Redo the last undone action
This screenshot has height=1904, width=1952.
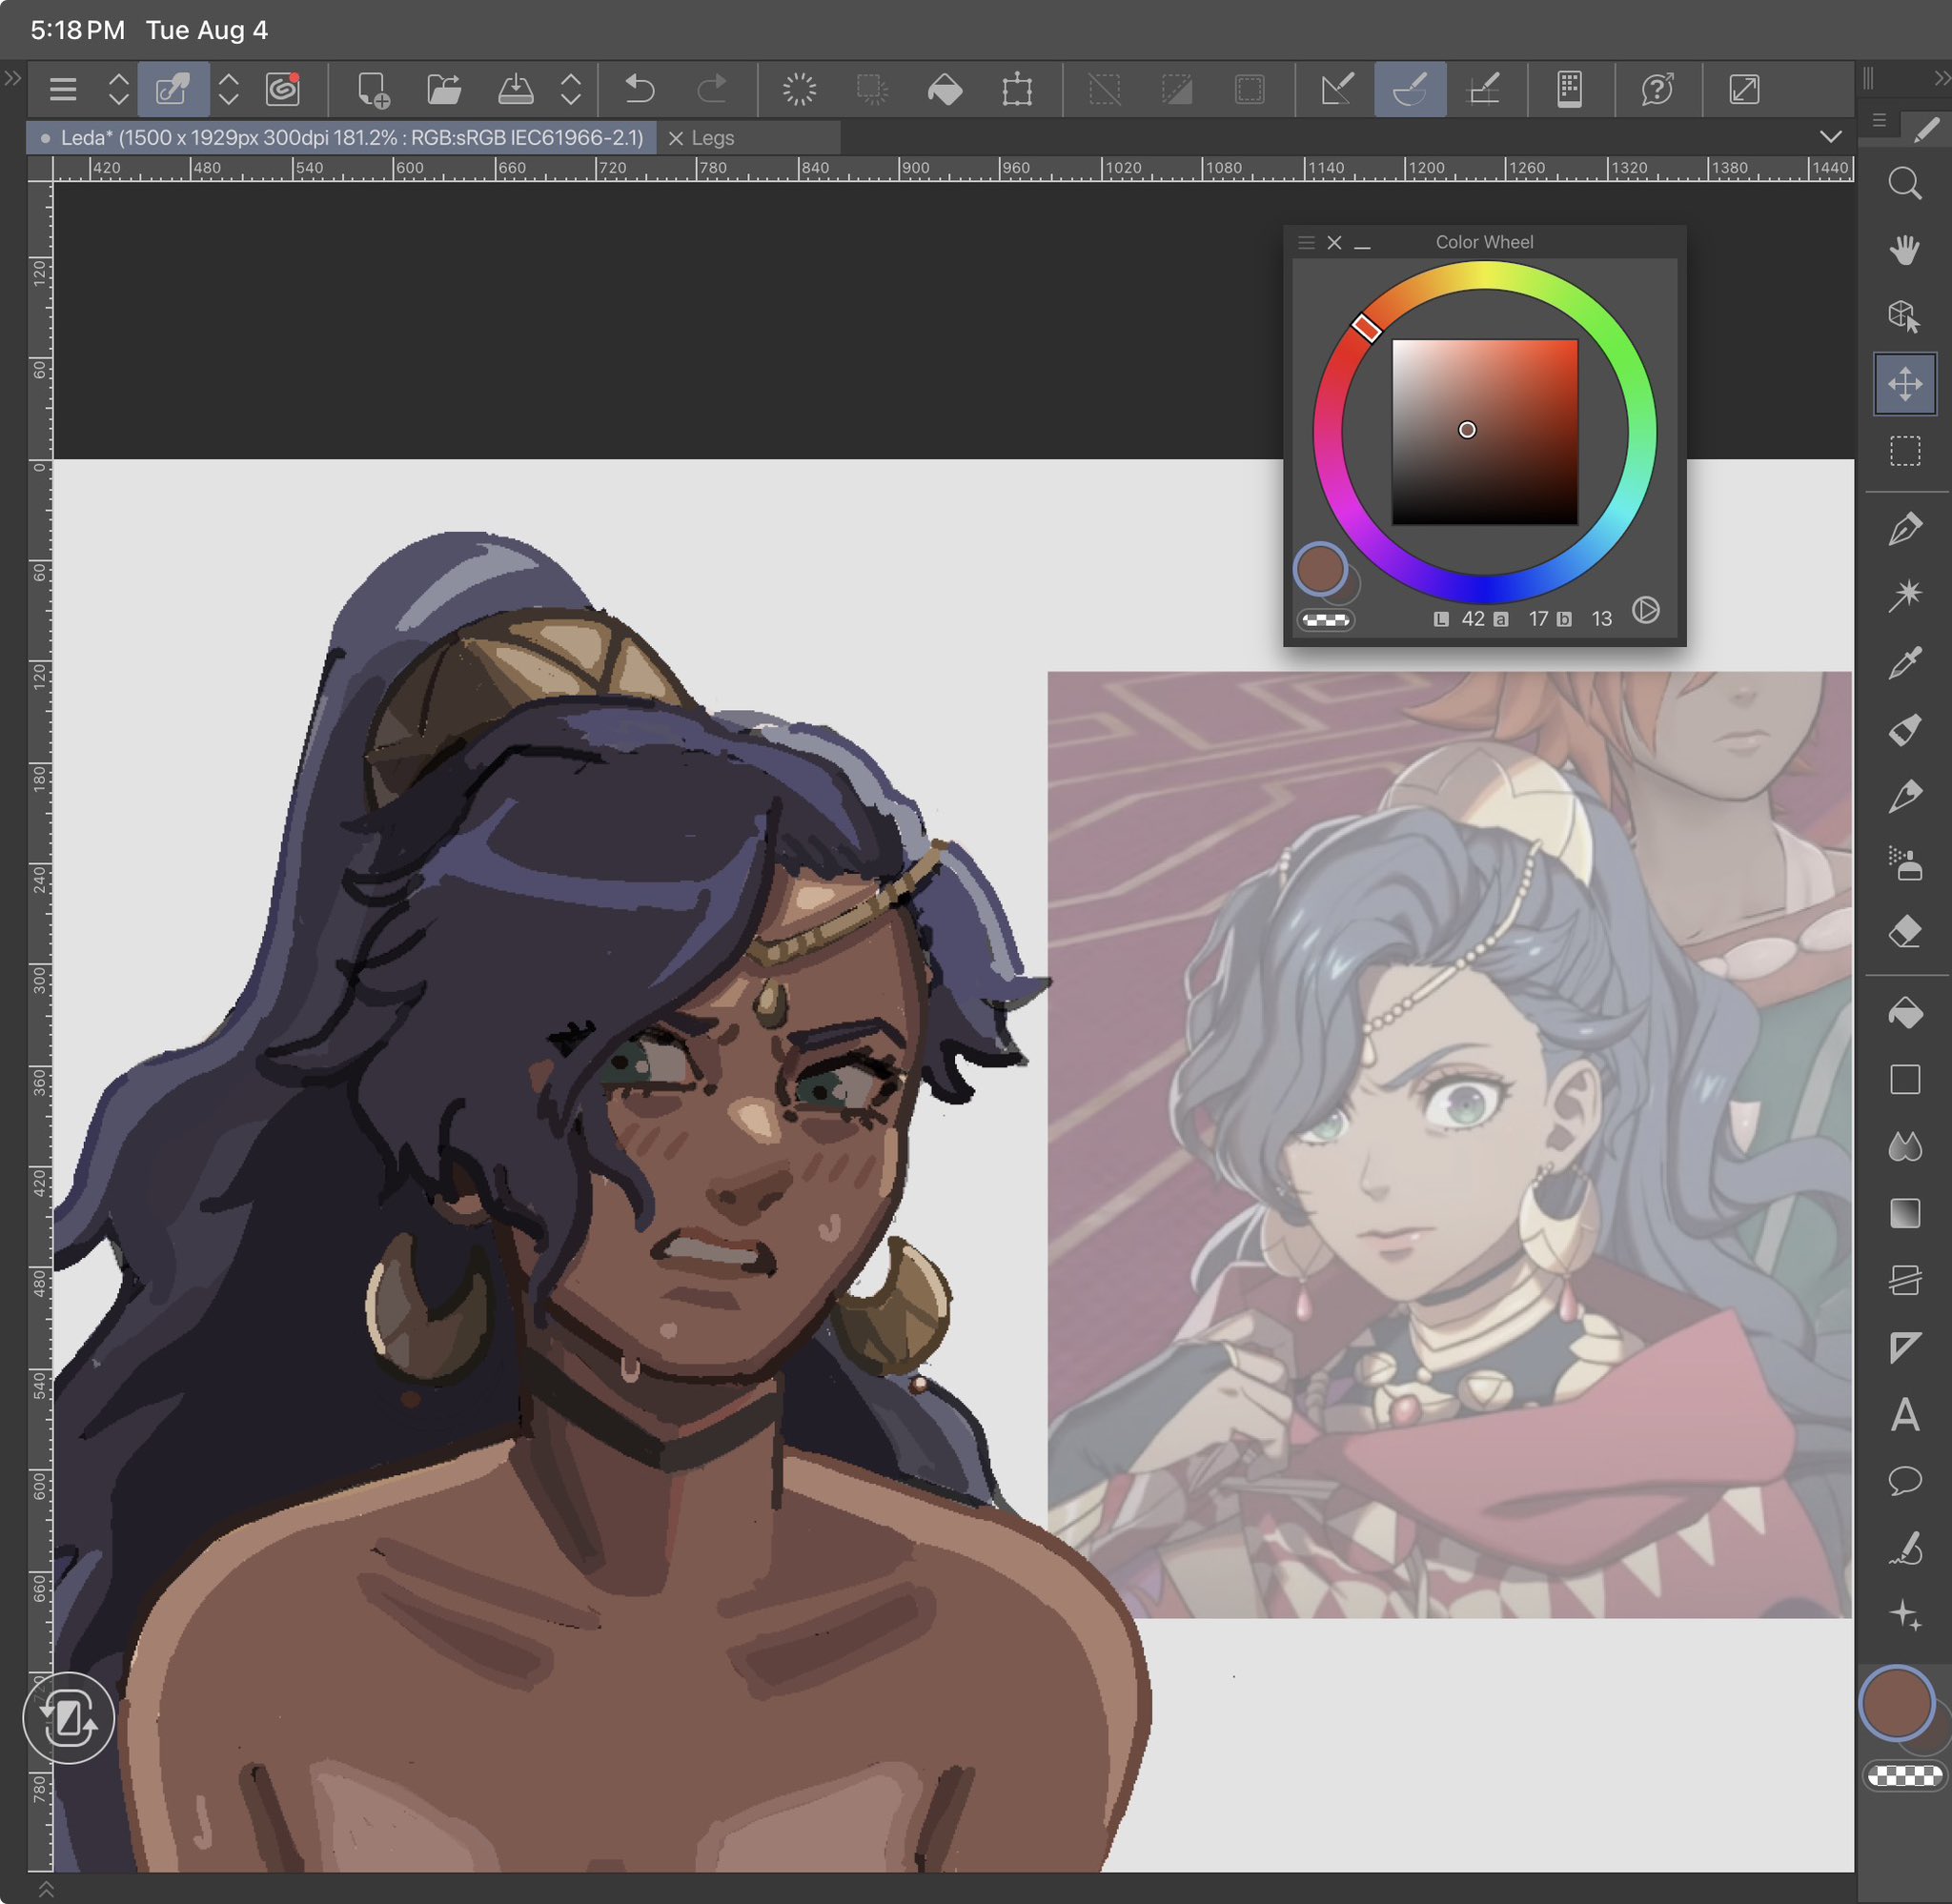pos(711,89)
